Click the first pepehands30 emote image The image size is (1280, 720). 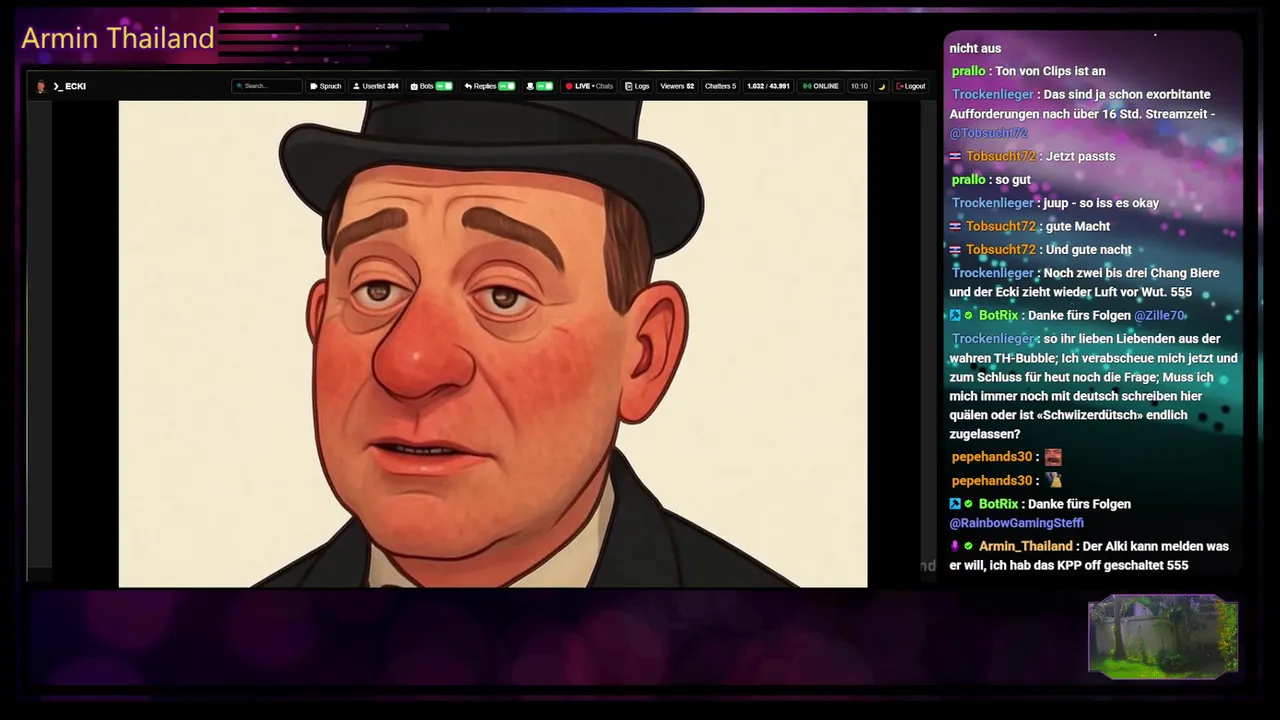point(1053,457)
